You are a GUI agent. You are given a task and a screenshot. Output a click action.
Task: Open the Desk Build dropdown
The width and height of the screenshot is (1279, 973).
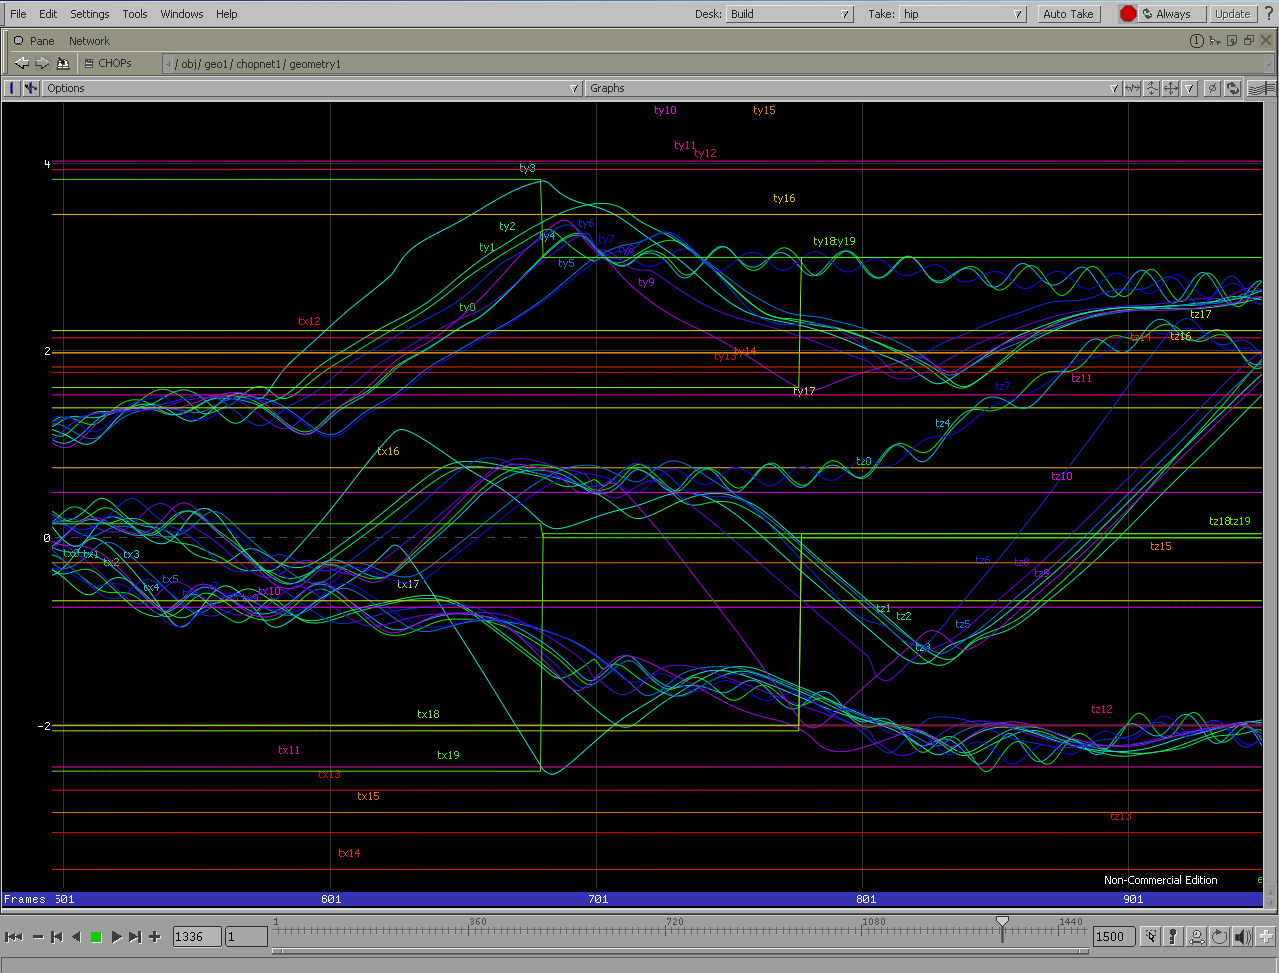pos(790,14)
